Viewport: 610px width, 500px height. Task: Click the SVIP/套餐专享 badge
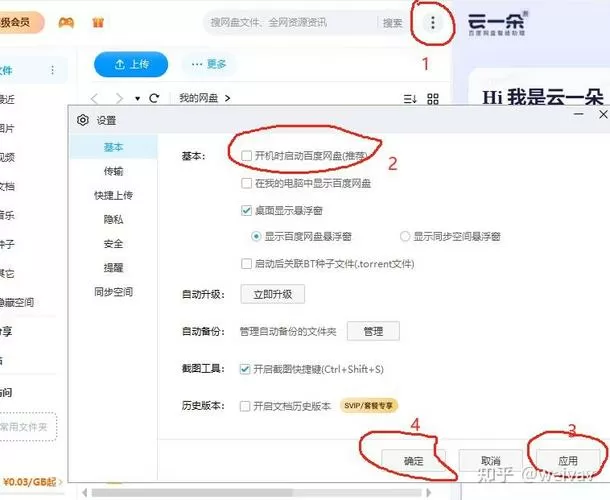[x=369, y=406]
